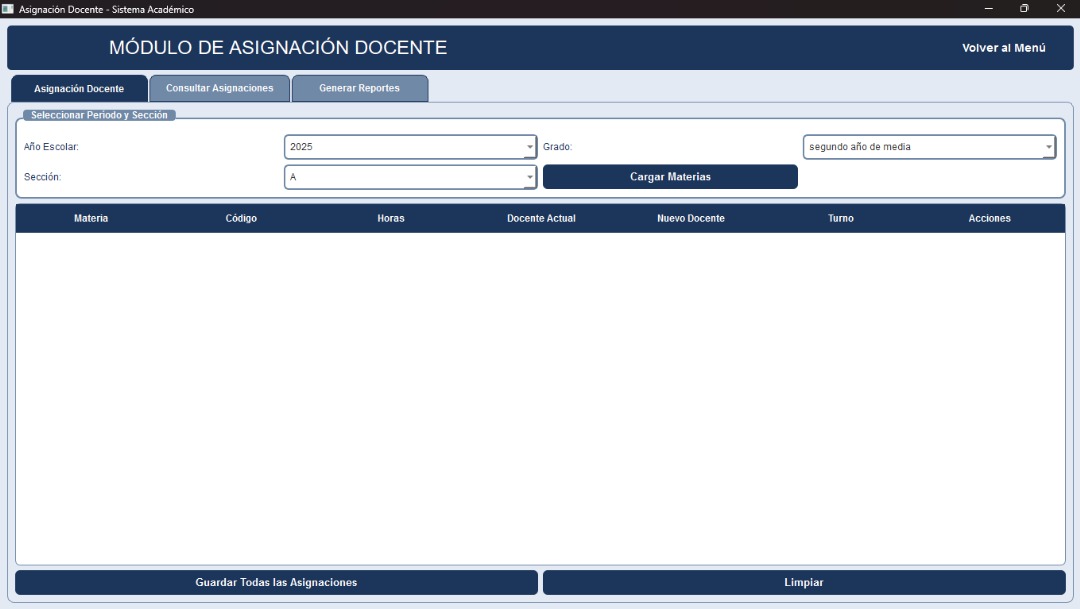Viewport: 1080px width, 609px height.
Task: Click Volver al Menú
Action: (x=1003, y=48)
